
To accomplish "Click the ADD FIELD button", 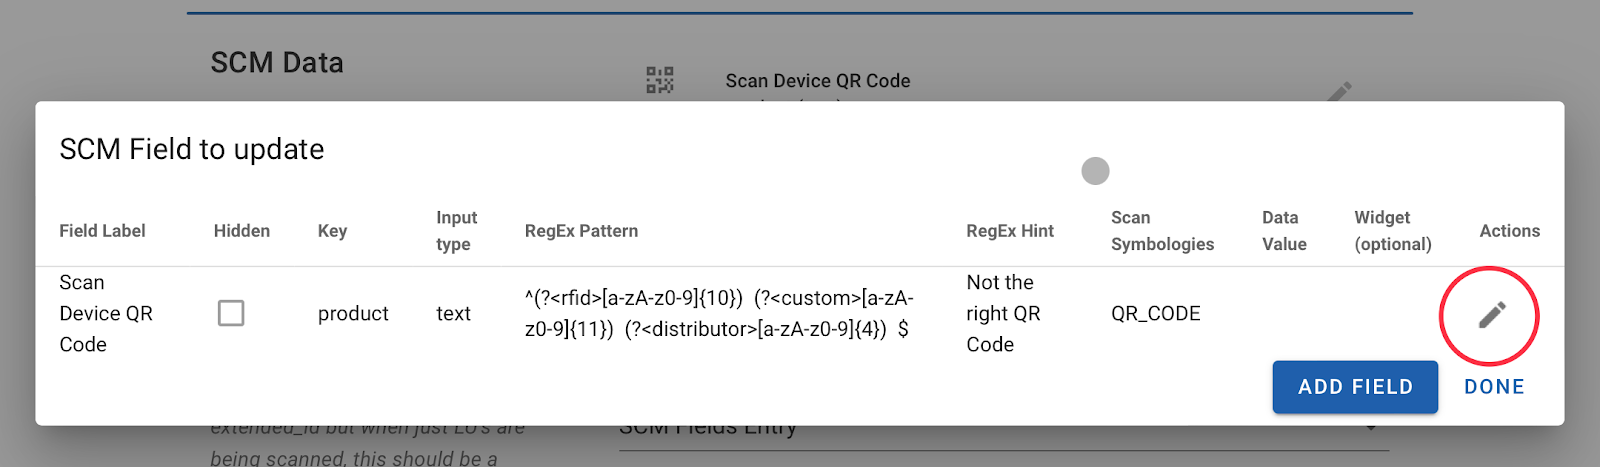I will [1355, 387].
